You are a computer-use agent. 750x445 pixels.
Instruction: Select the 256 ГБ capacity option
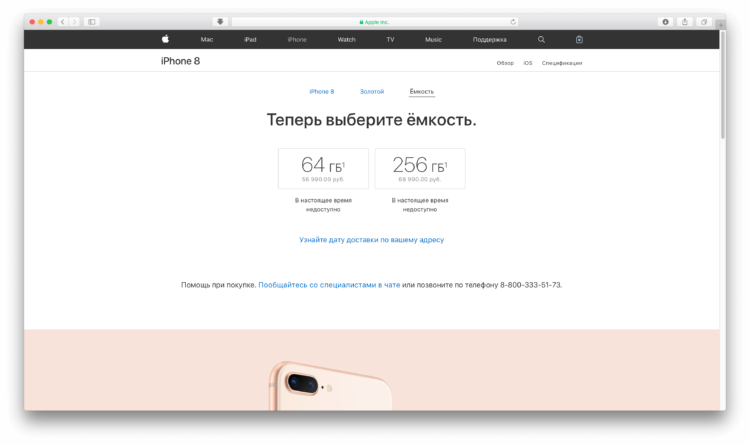(420, 168)
